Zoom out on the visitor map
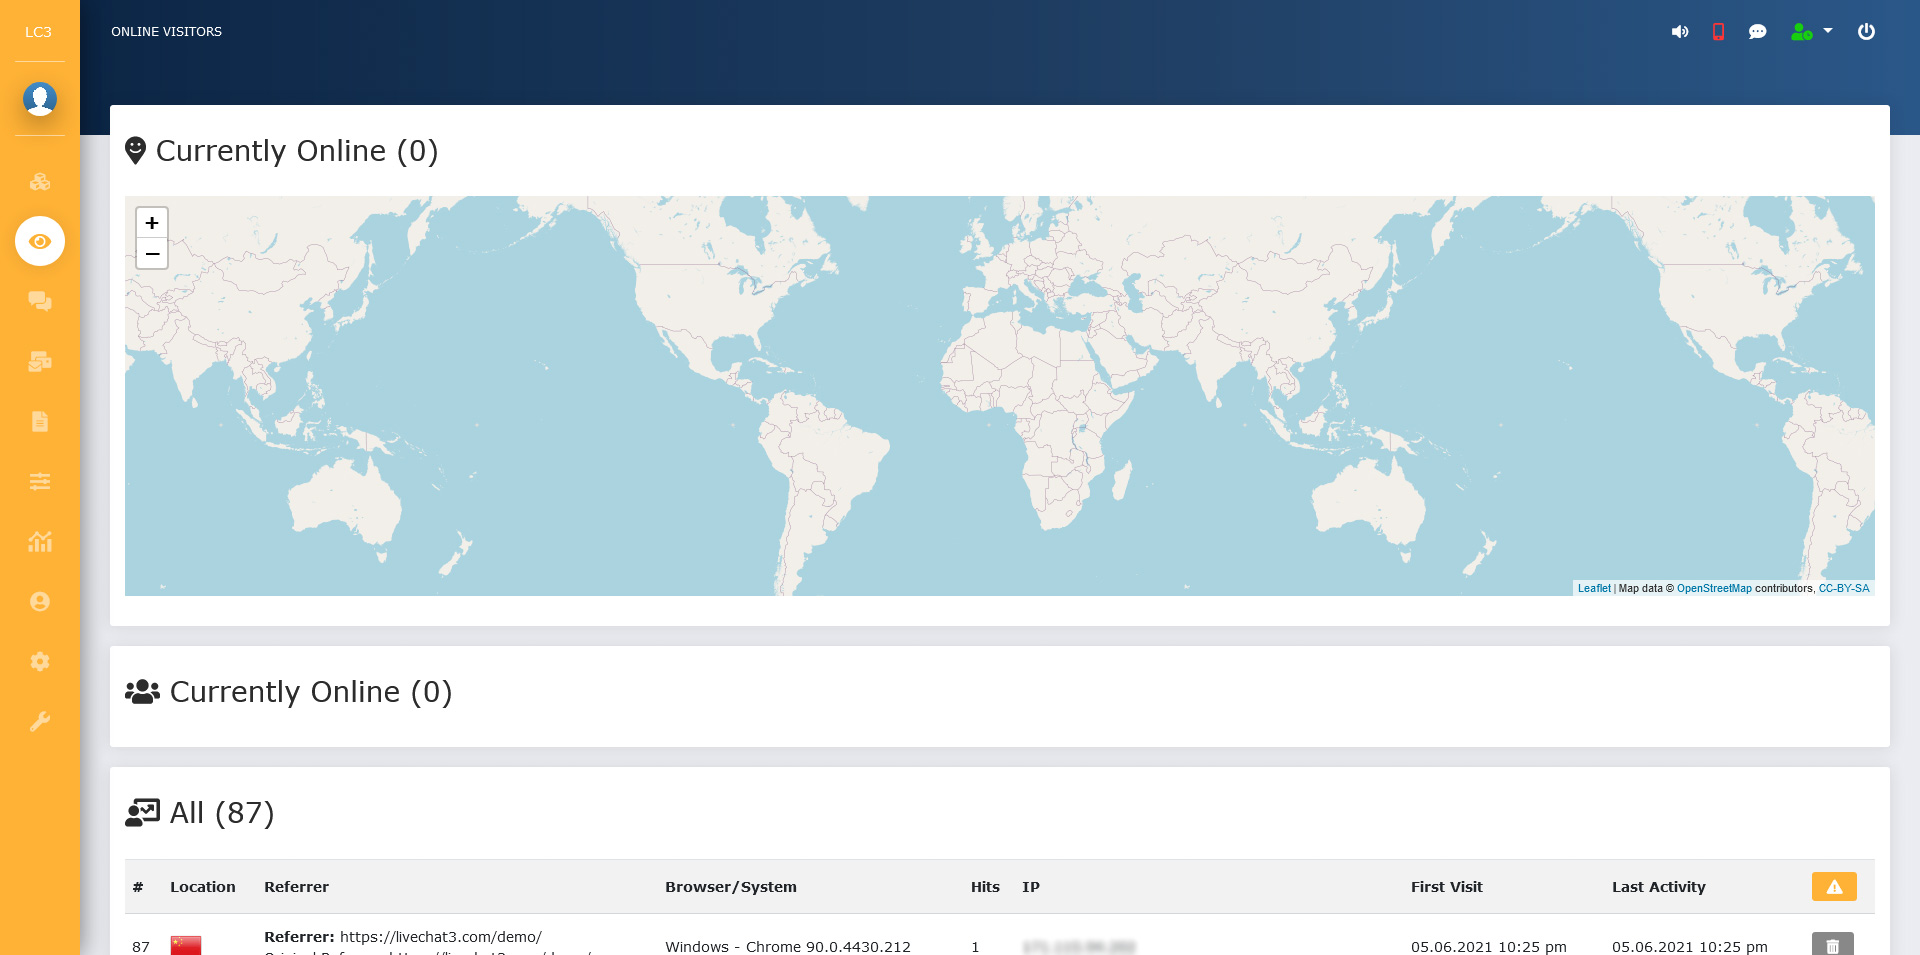Viewport: 1920px width, 955px height. [x=152, y=254]
